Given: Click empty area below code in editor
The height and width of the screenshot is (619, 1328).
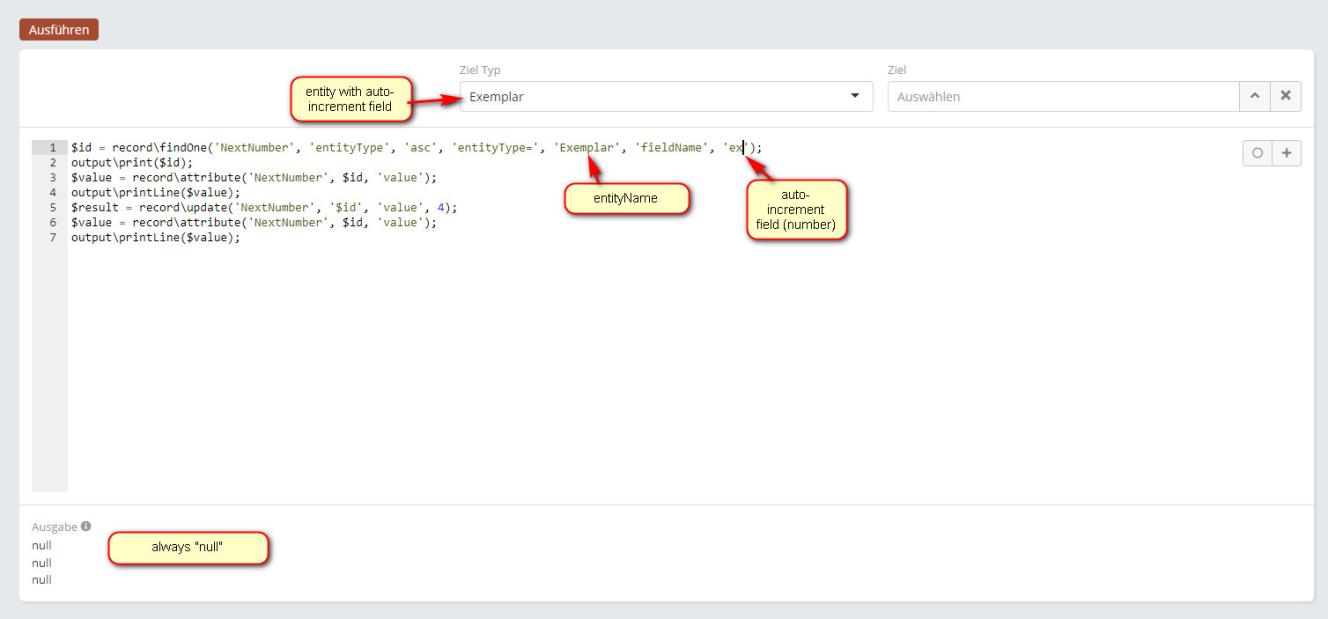Looking at the screenshot, I should (x=600, y=380).
